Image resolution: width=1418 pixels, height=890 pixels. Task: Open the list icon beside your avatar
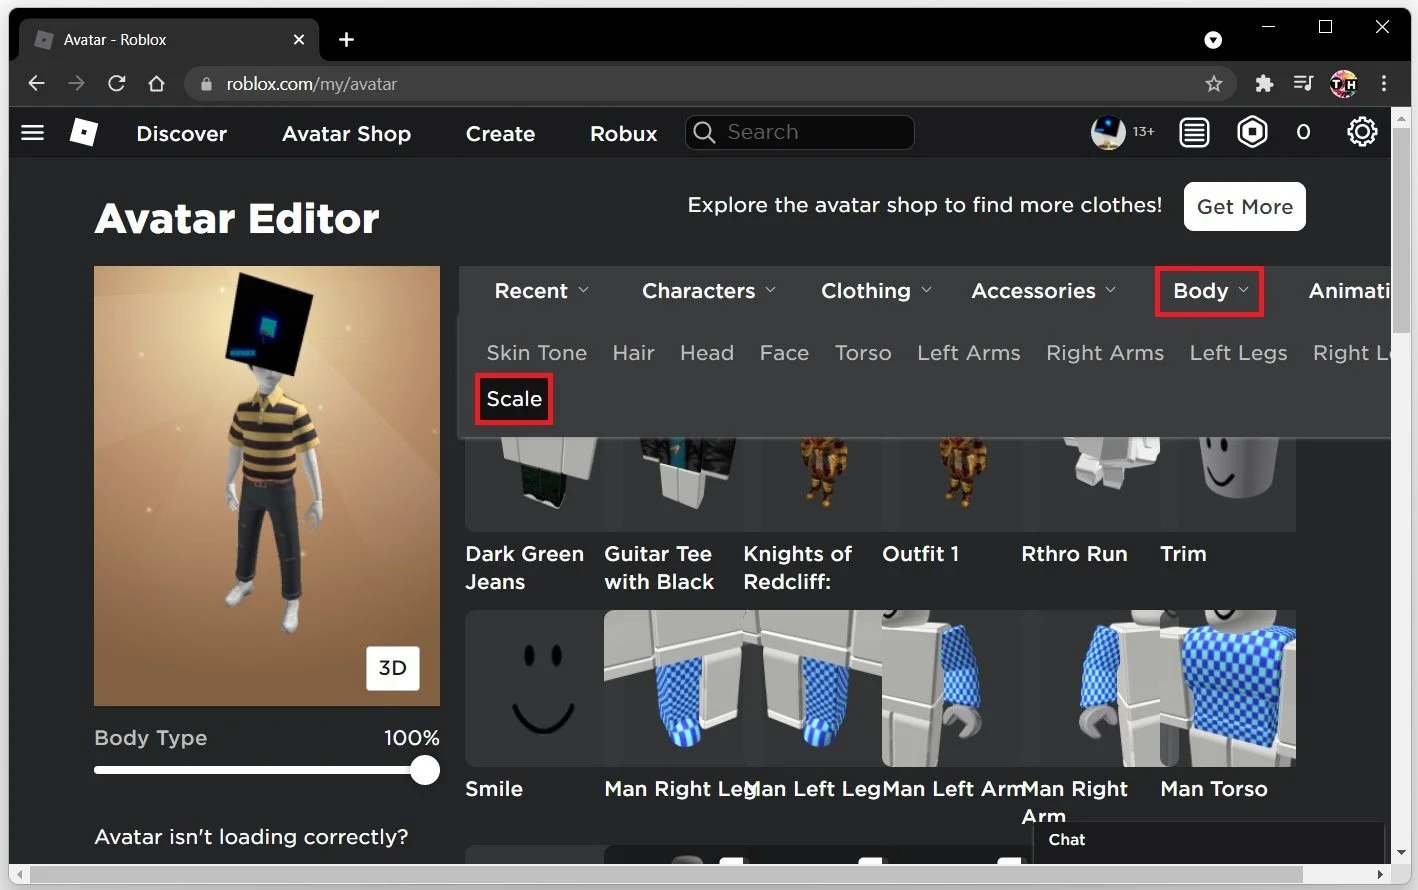point(1194,131)
